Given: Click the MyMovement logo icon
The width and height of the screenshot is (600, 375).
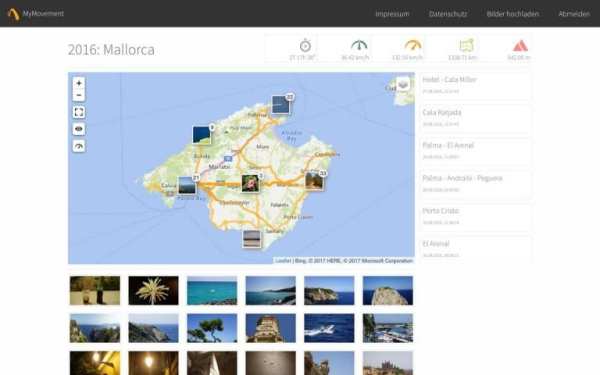Looking at the screenshot, I should click(13, 14).
